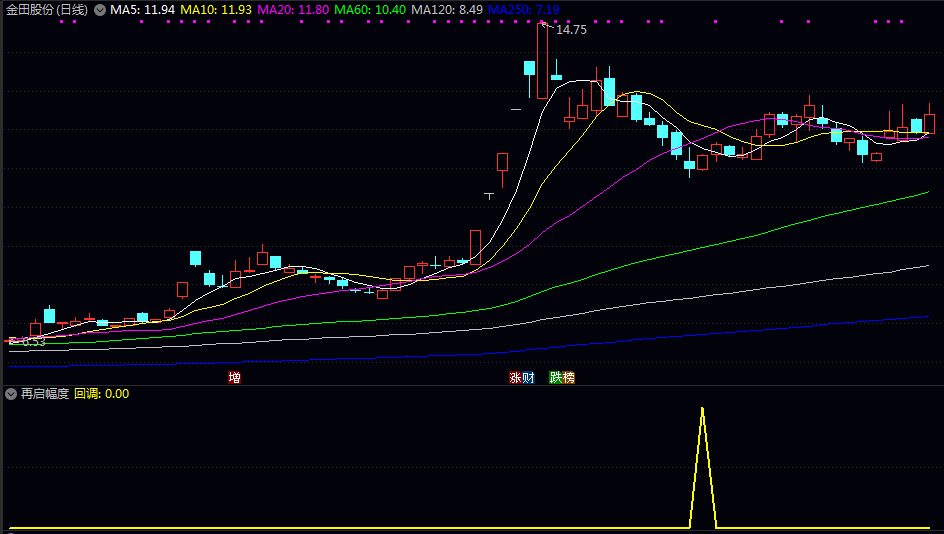This screenshot has height=534, width=944.
Task: Click the 6.53 low price annotation
Action: click(30, 342)
